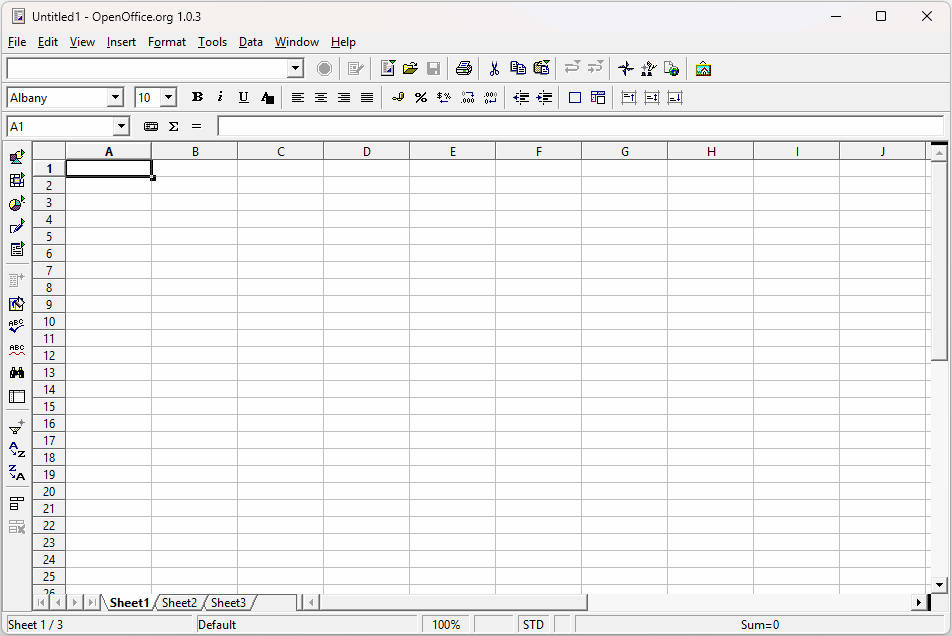952x636 pixels.
Task: Click the Sort Ascending A-Z icon
Action: pos(17,450)
